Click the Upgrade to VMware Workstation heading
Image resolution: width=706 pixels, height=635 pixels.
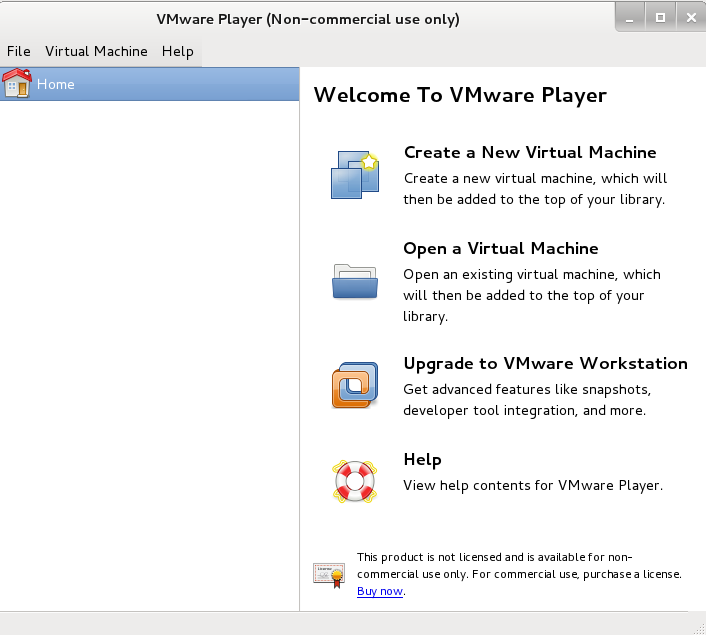coord(545,363)
